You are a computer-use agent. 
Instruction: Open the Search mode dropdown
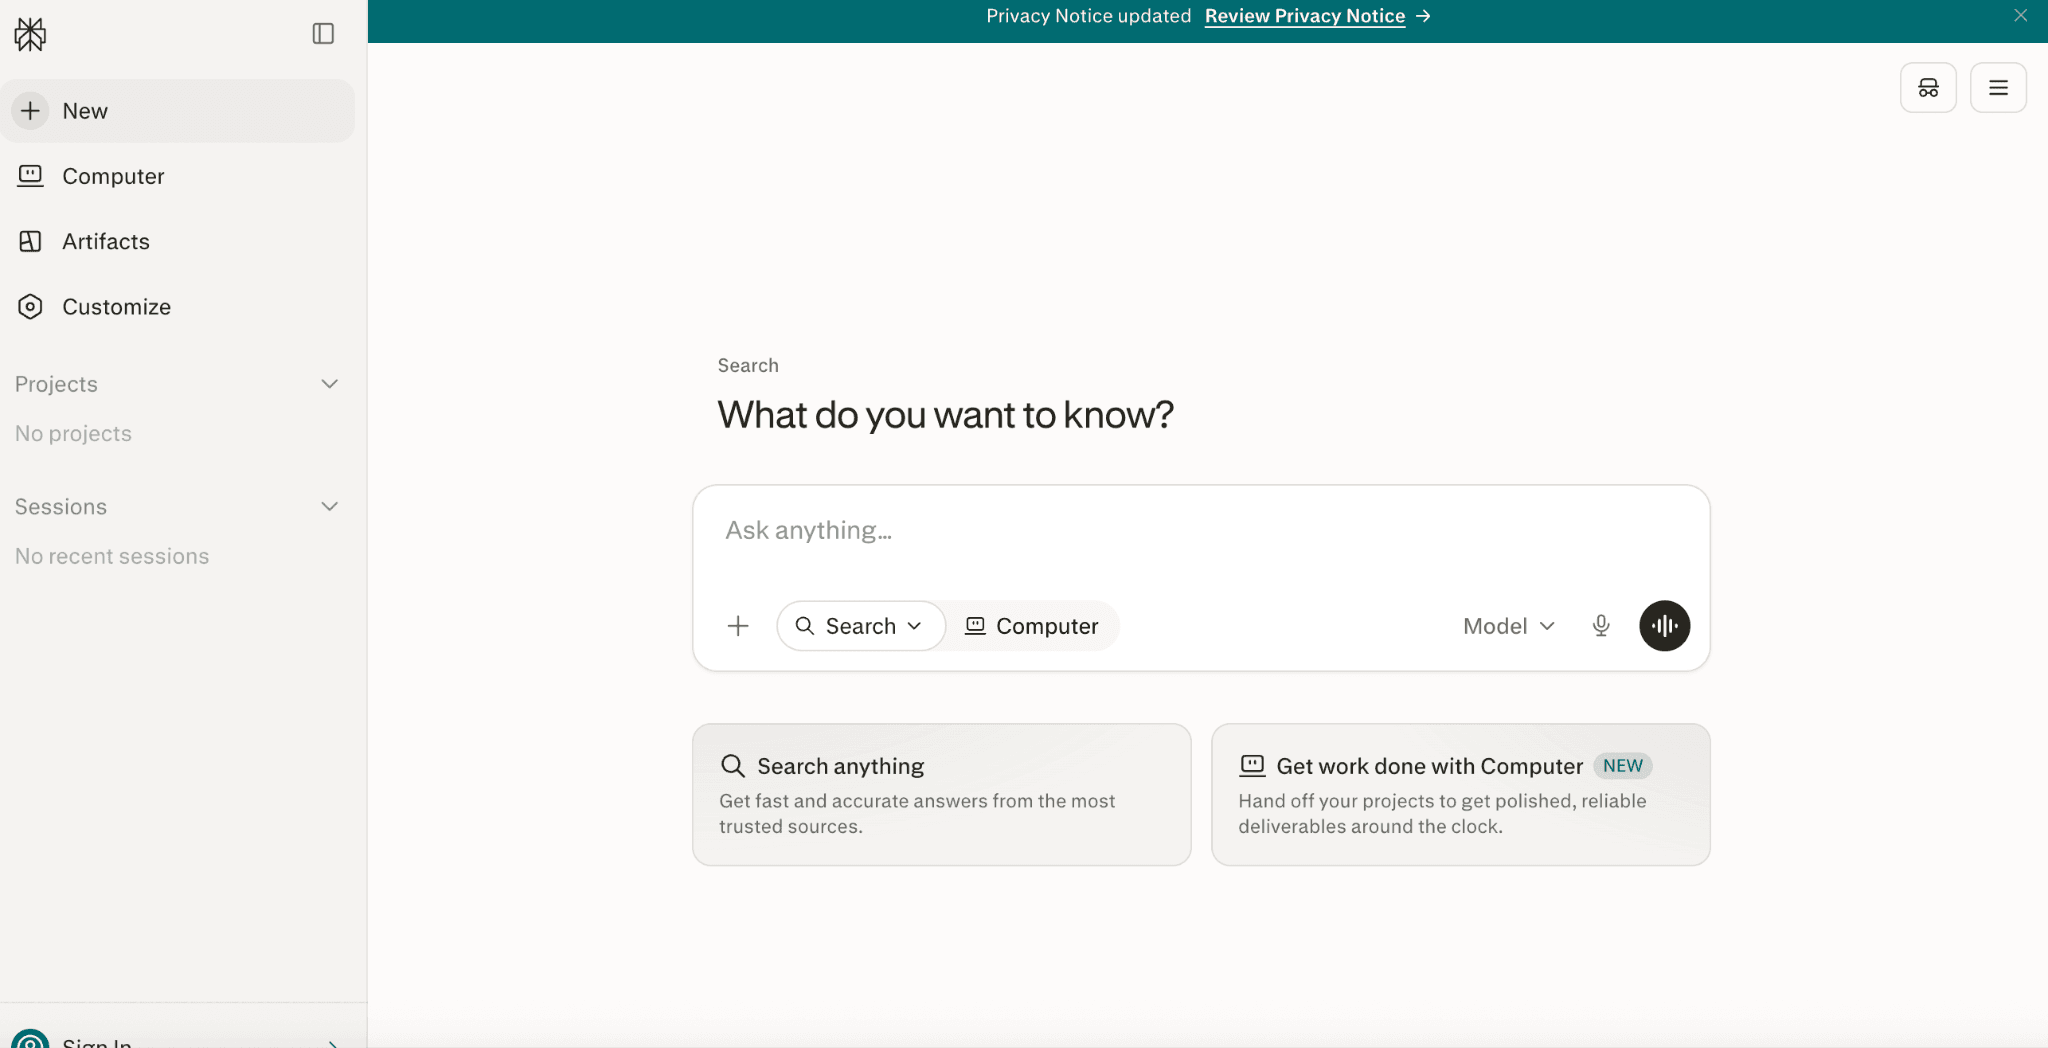point(860,626)
